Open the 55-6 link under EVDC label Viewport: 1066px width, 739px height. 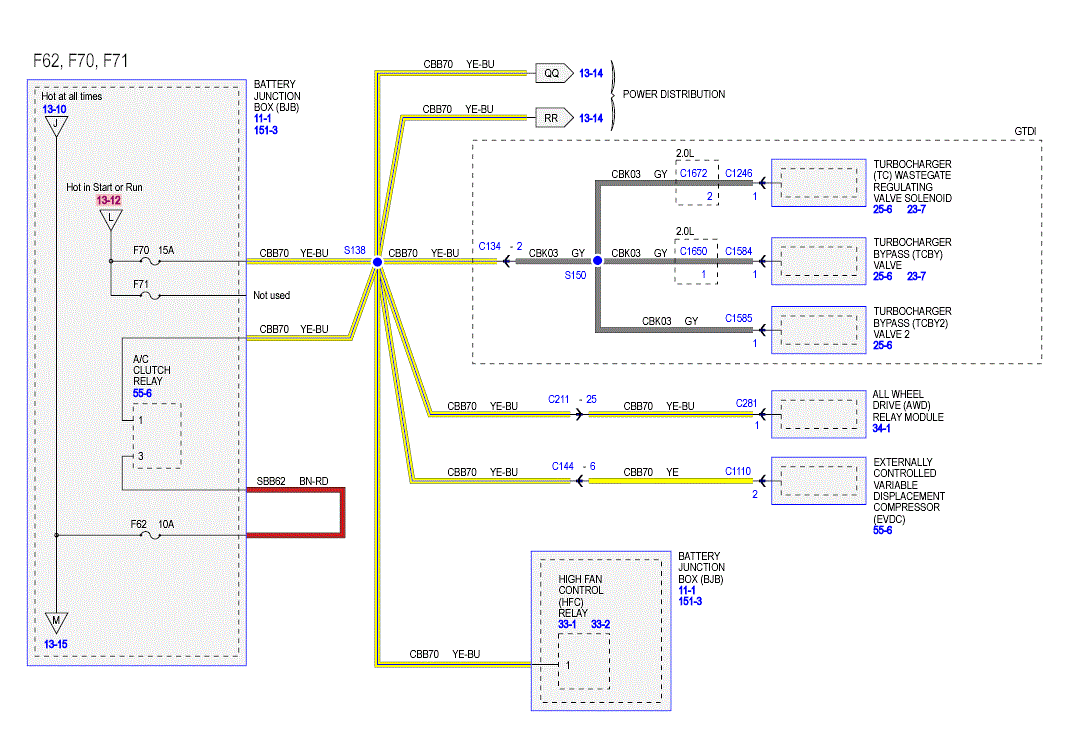coord(883,530)
